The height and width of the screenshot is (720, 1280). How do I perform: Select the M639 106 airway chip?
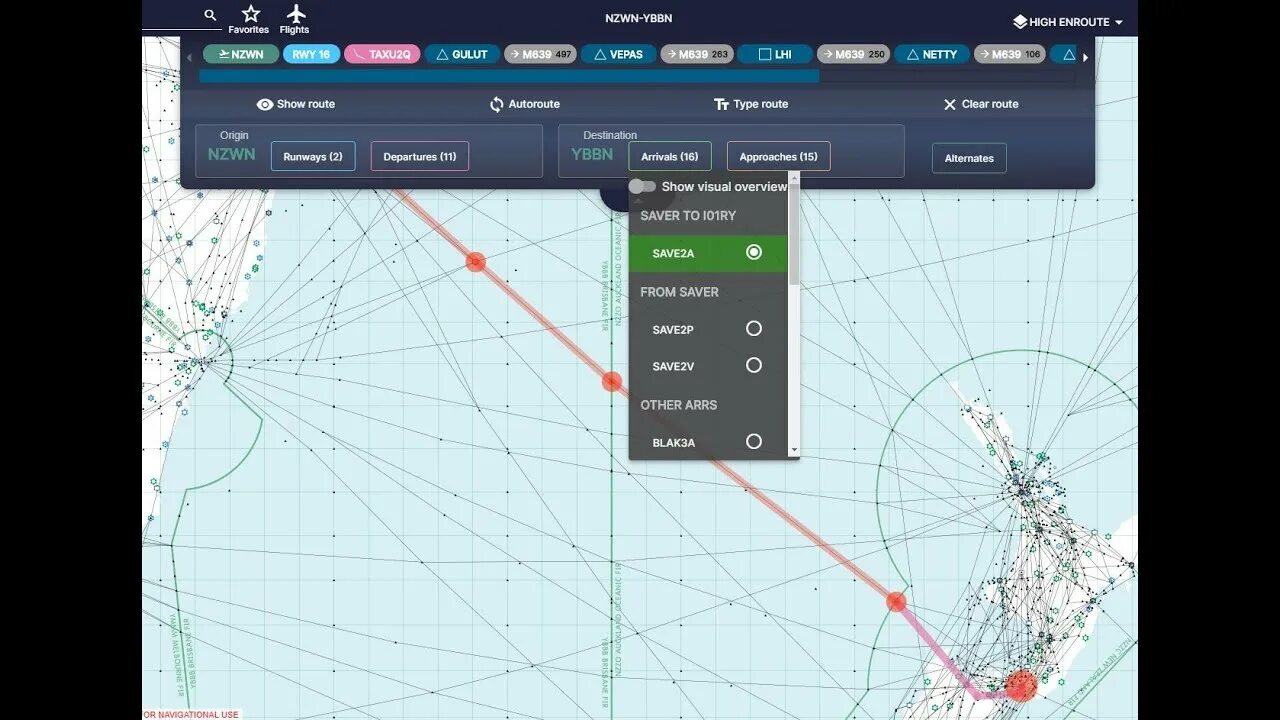pyautogui.click(x=1010, y=54)
